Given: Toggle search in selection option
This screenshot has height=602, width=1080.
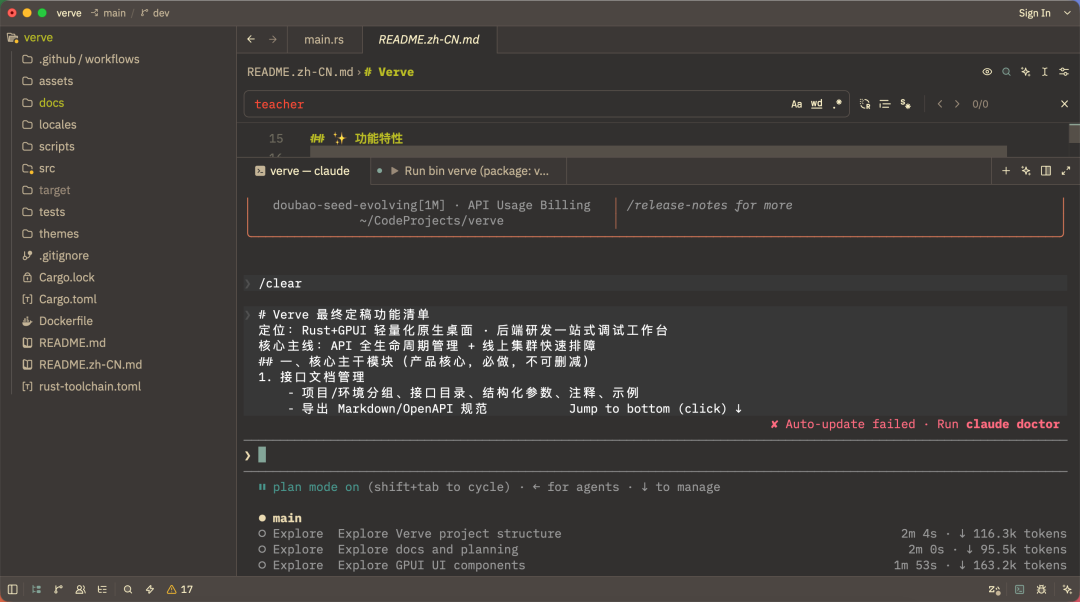Looking at the screenshot, I should click(x=885, y=104).
